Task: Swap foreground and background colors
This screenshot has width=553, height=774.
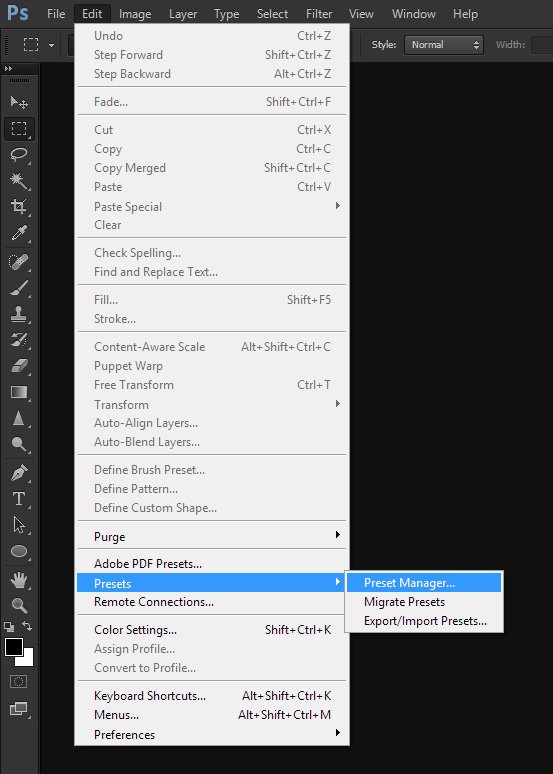Action: [x=27, y=626]
